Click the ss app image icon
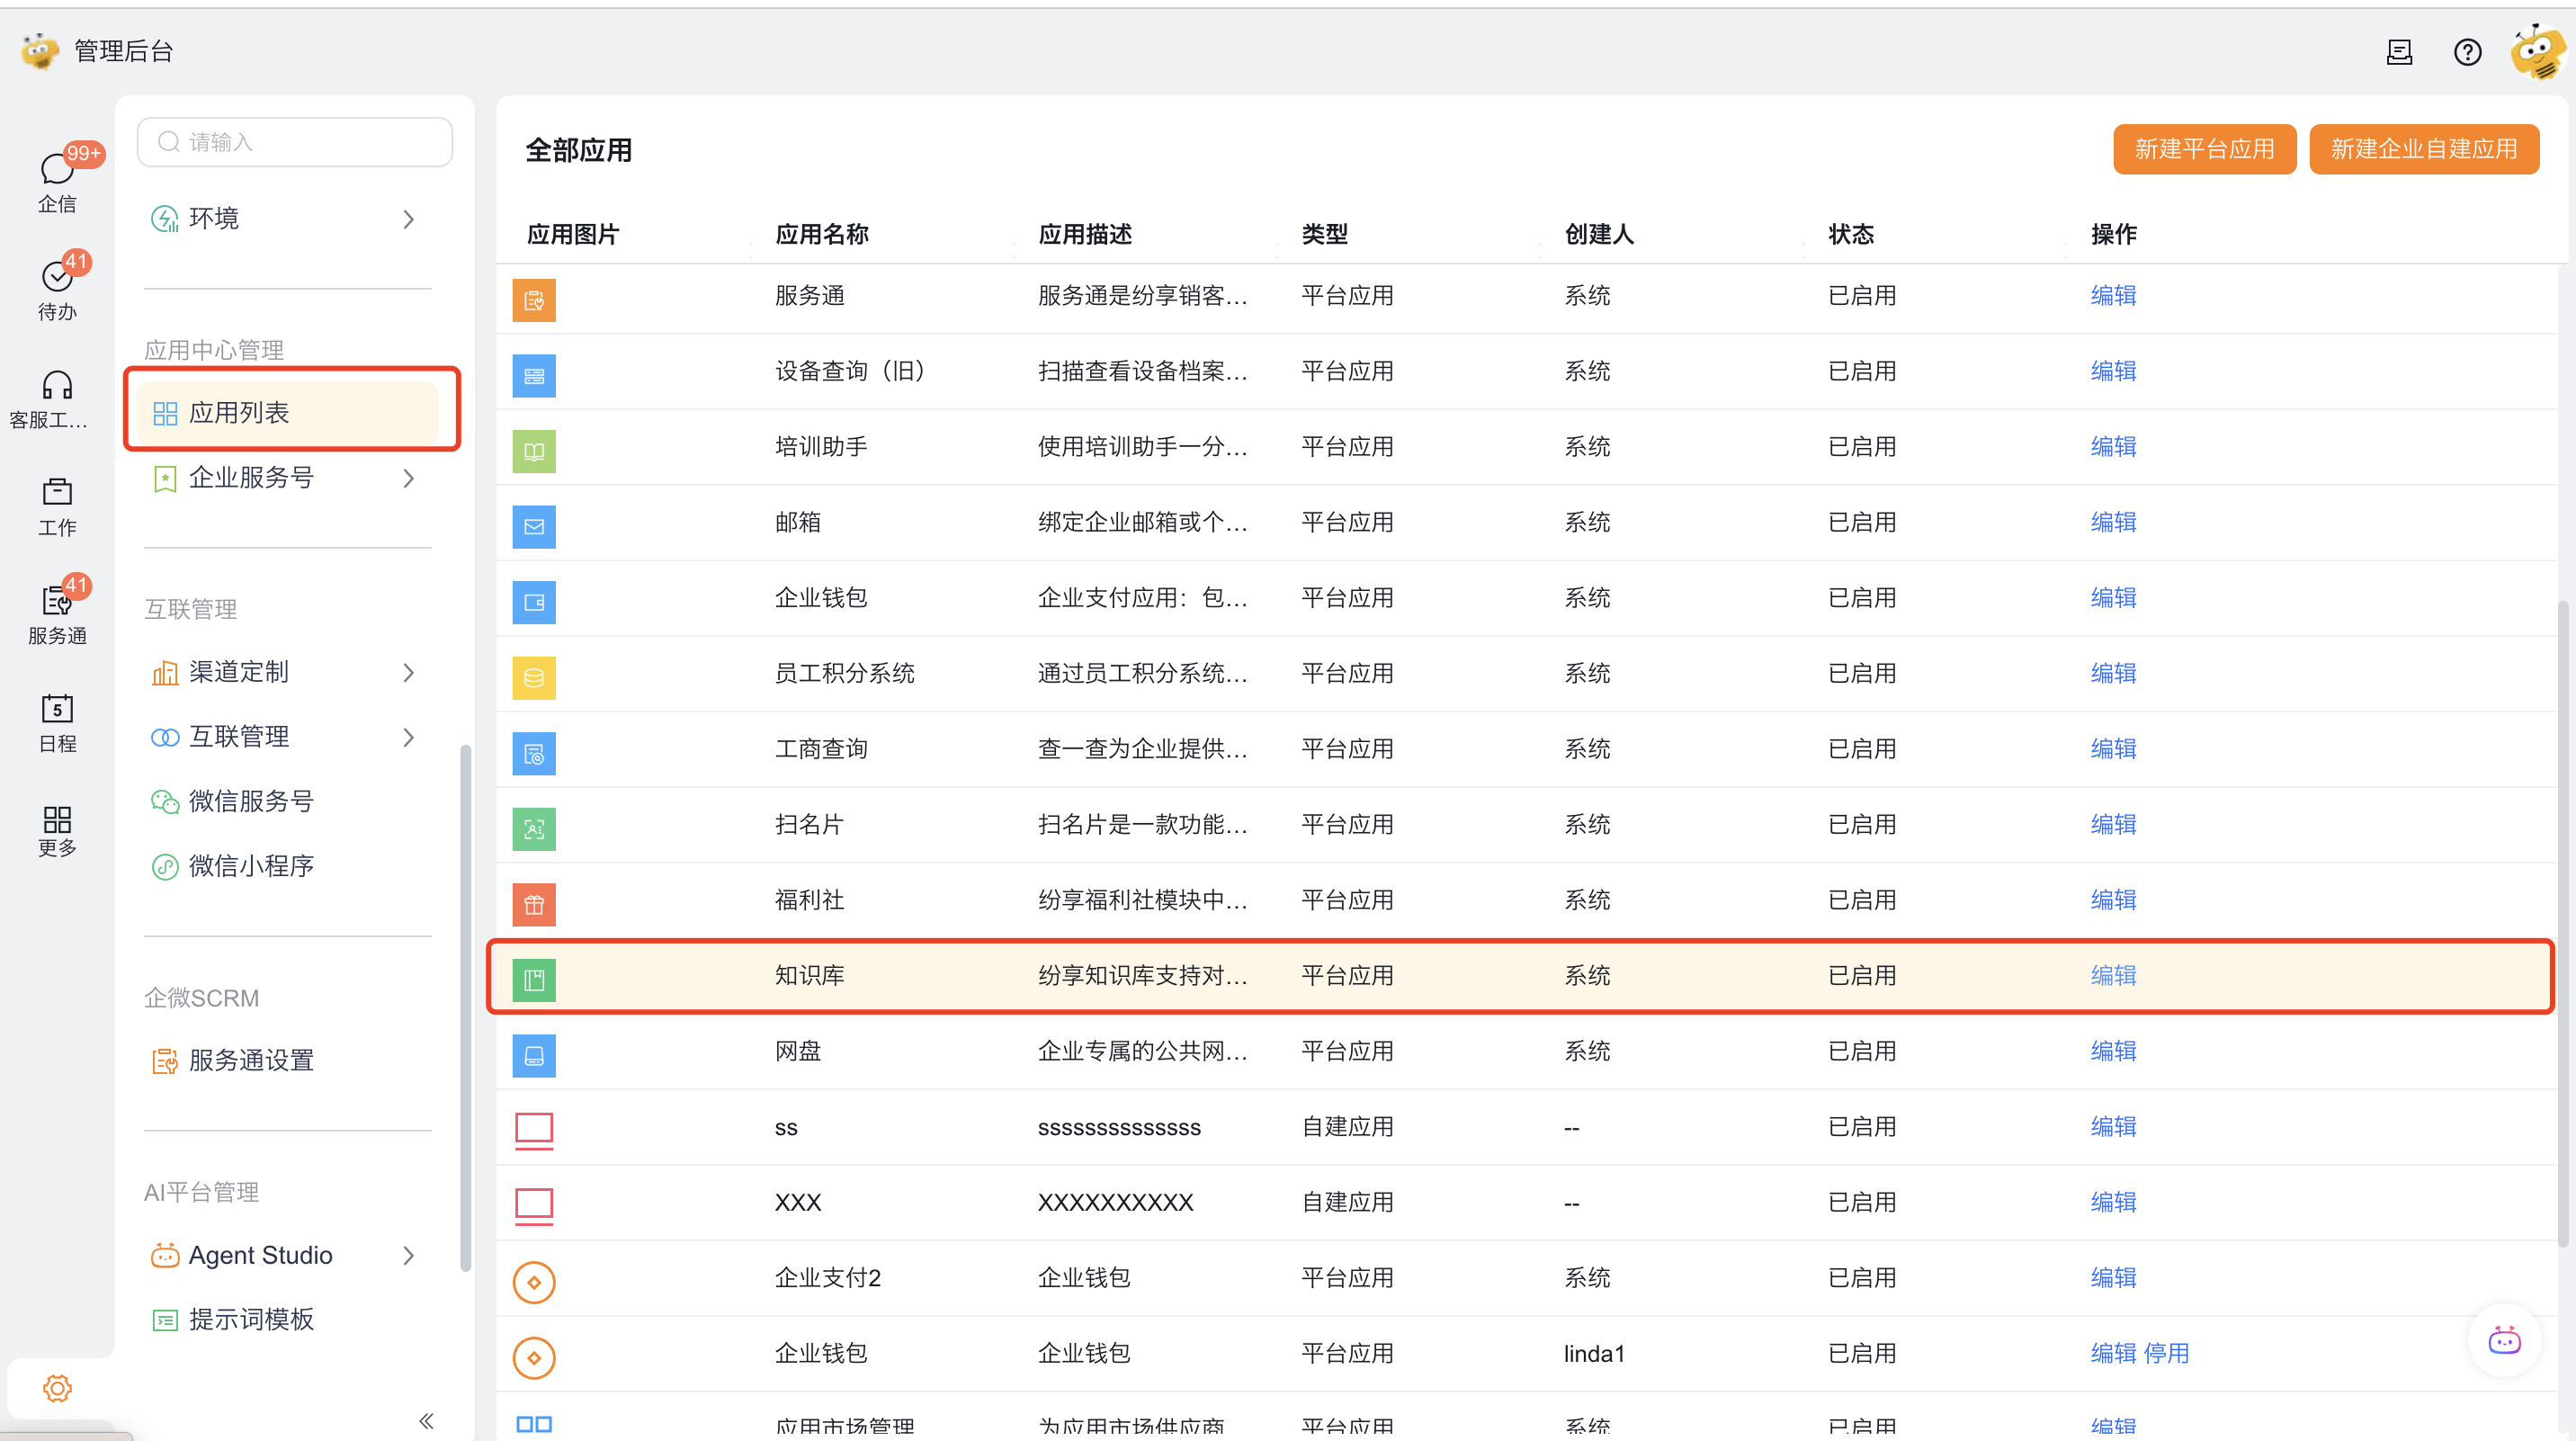The width and height of the screenshot is (2576, 1441). tap(534, 1130)
